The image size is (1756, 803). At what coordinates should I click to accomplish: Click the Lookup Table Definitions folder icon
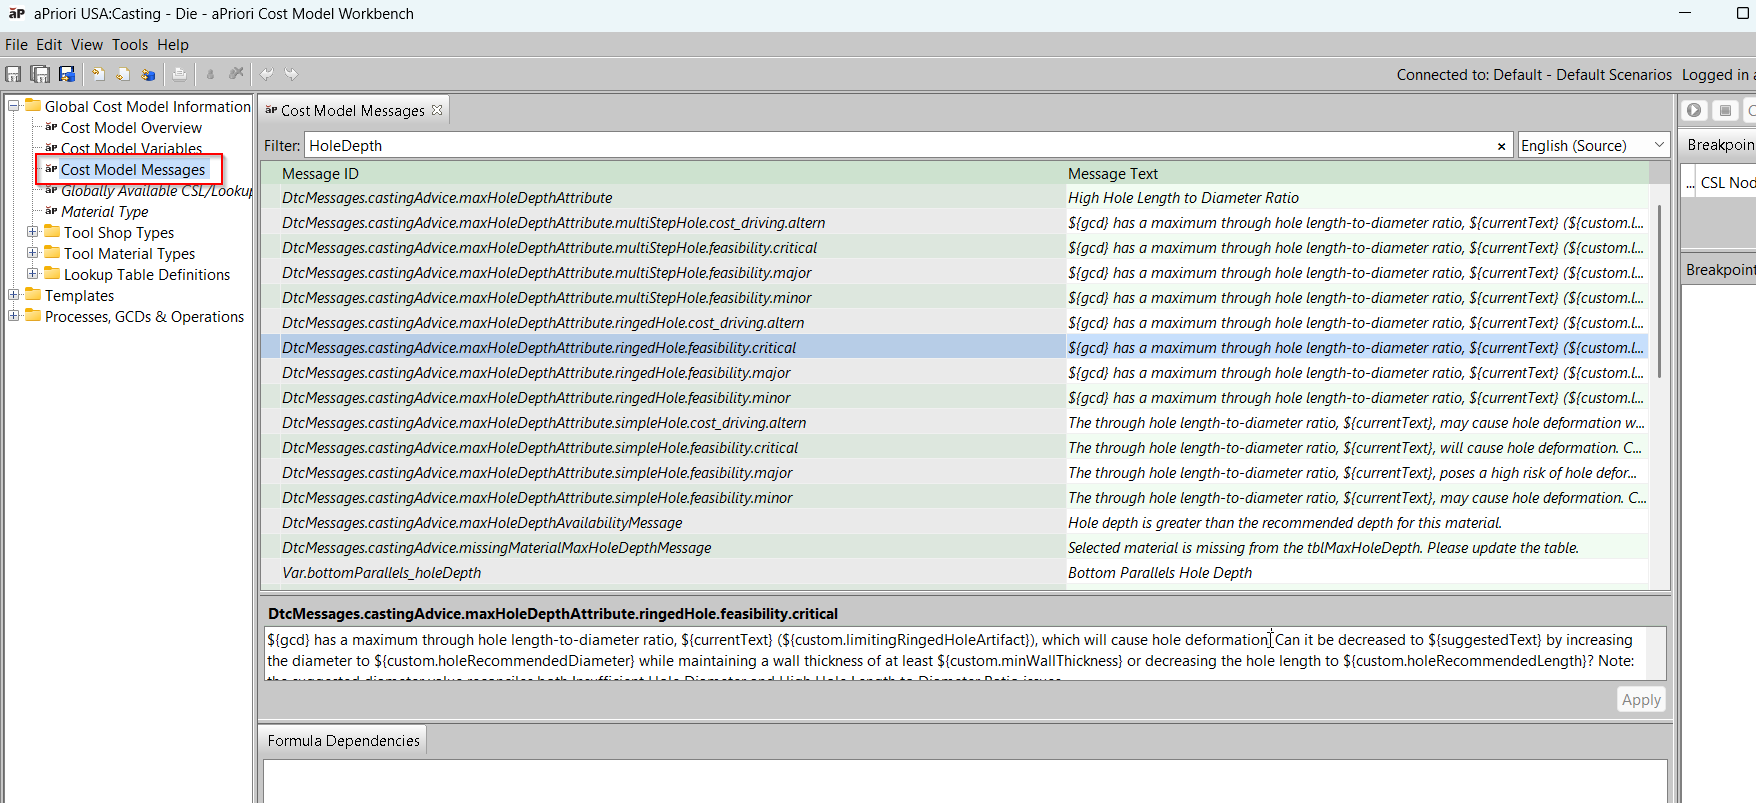(52, 274)
